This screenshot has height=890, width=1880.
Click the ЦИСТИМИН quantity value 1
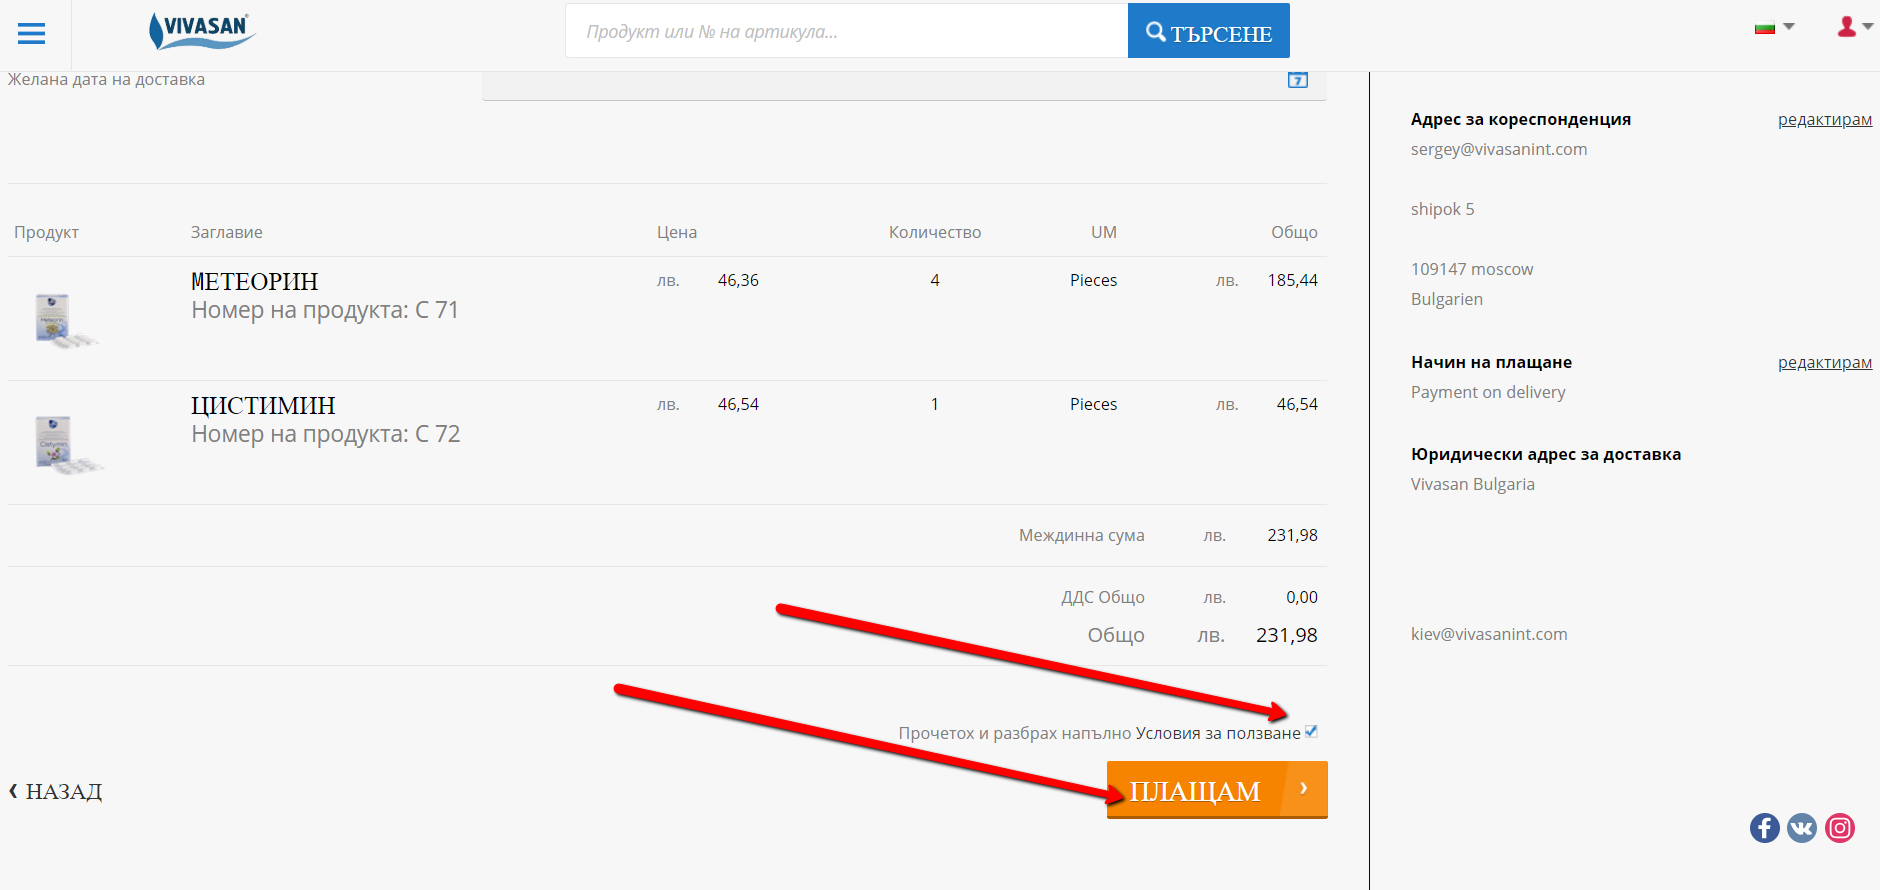[x=935, y=405]
